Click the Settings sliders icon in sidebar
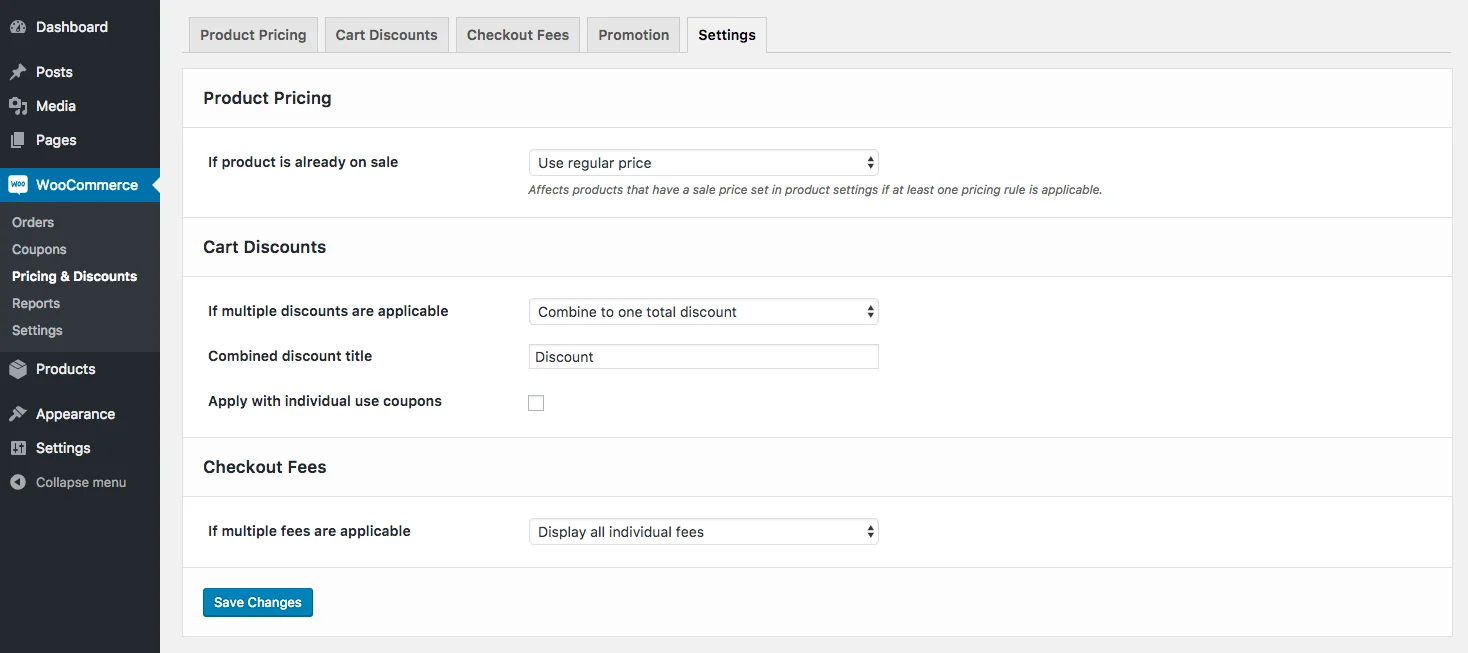 18,448
